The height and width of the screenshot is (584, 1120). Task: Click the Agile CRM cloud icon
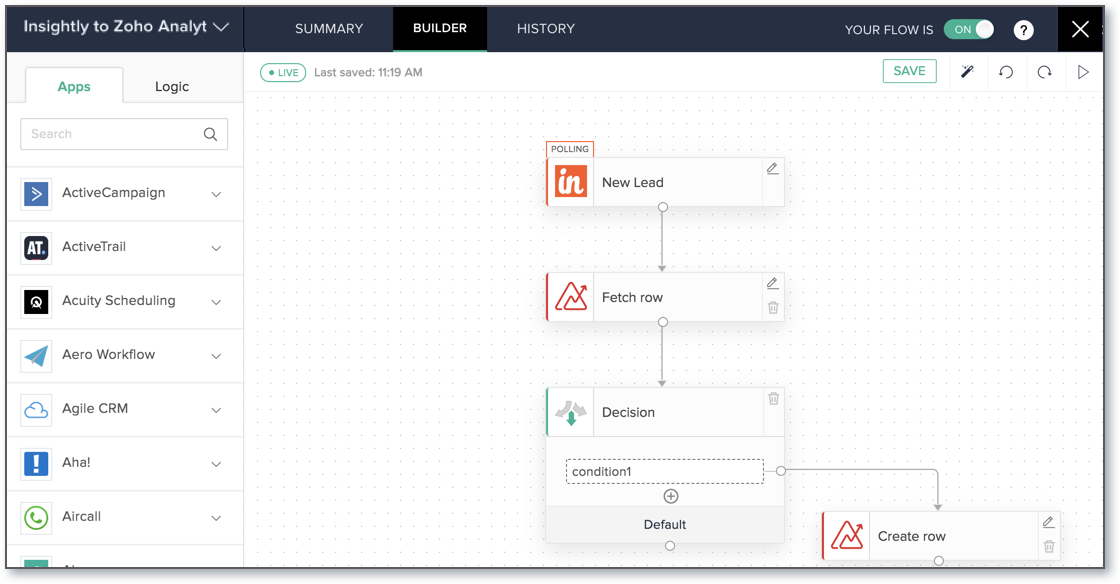coord(36,410)
